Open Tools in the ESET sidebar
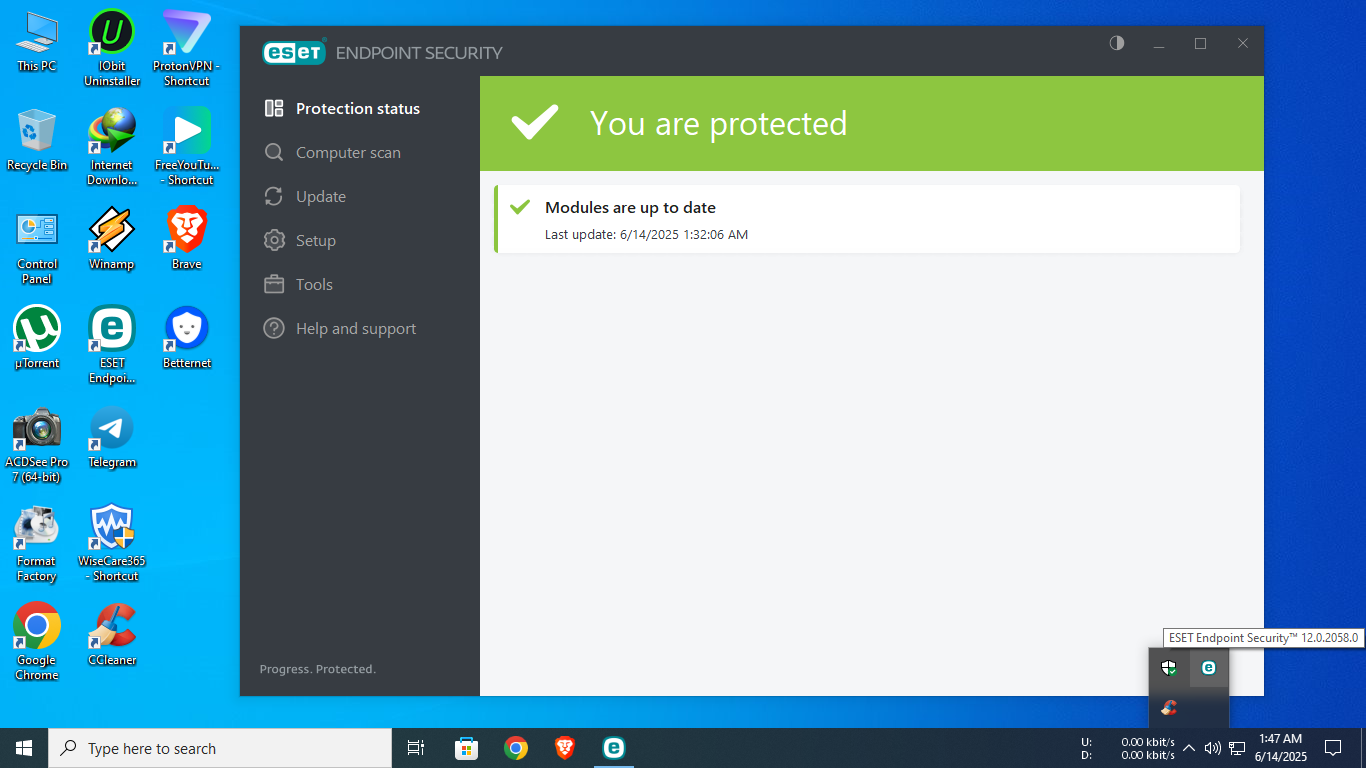This screenshot has width=1366, height=768. pos(298,284)
